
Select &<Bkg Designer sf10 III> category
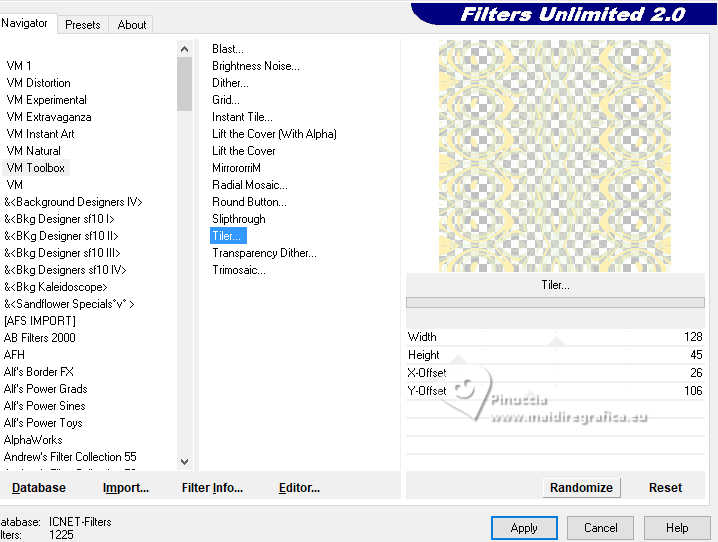pyautogui.click(x=62, y=253)
